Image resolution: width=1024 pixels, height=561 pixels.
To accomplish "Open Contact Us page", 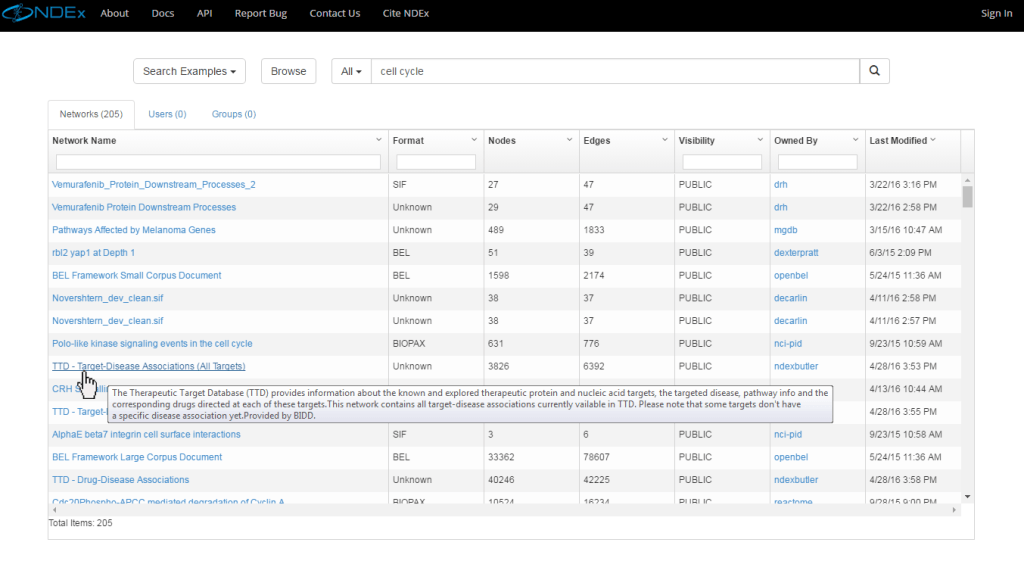I will (x=334, y=13).
